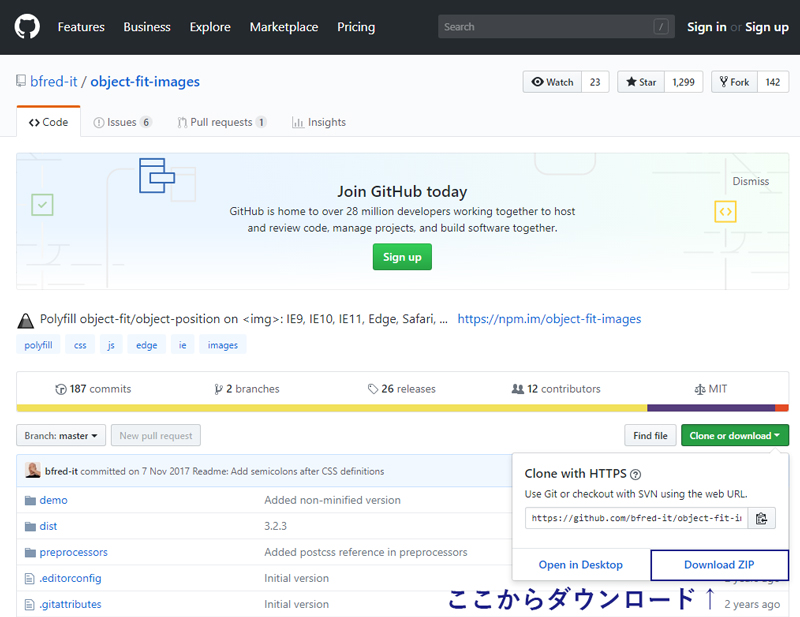This screenshot has width=800, height=617.
Task: Switch to the Pull requests tab
Action: tap(222, 122)
